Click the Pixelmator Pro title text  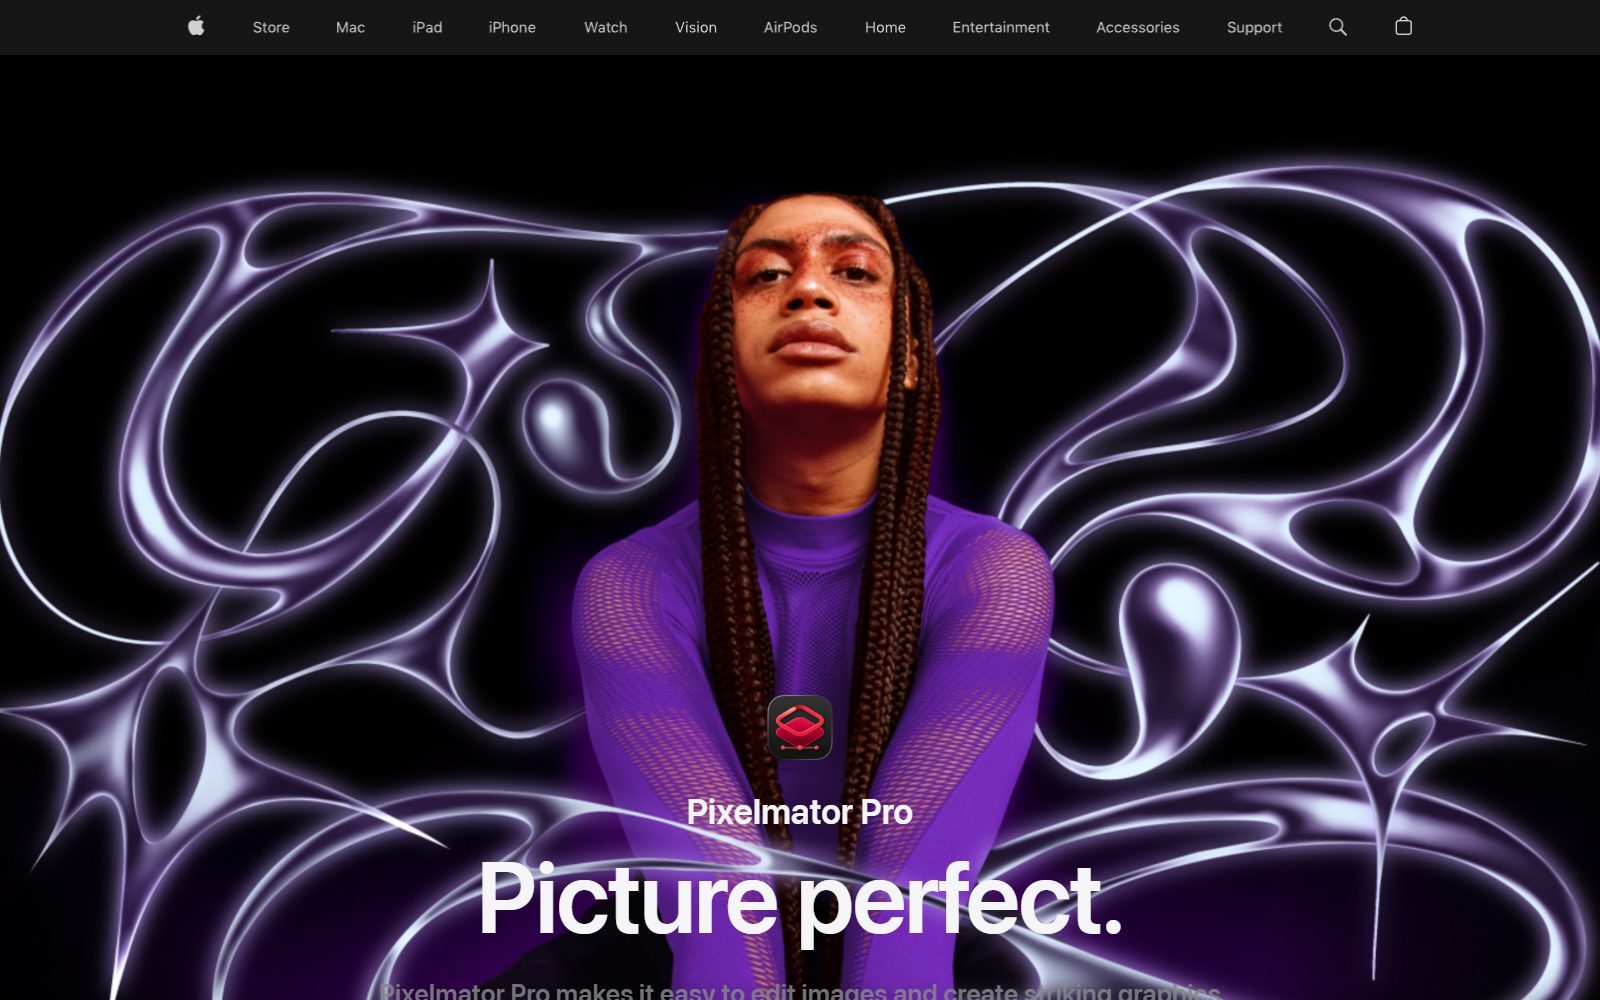click(x=800, y=812)
